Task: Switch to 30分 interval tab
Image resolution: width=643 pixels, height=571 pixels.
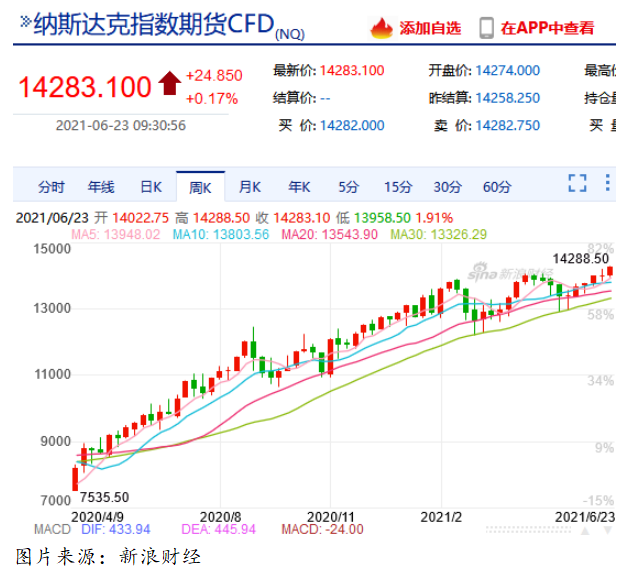Action: [x=448, y=187]
